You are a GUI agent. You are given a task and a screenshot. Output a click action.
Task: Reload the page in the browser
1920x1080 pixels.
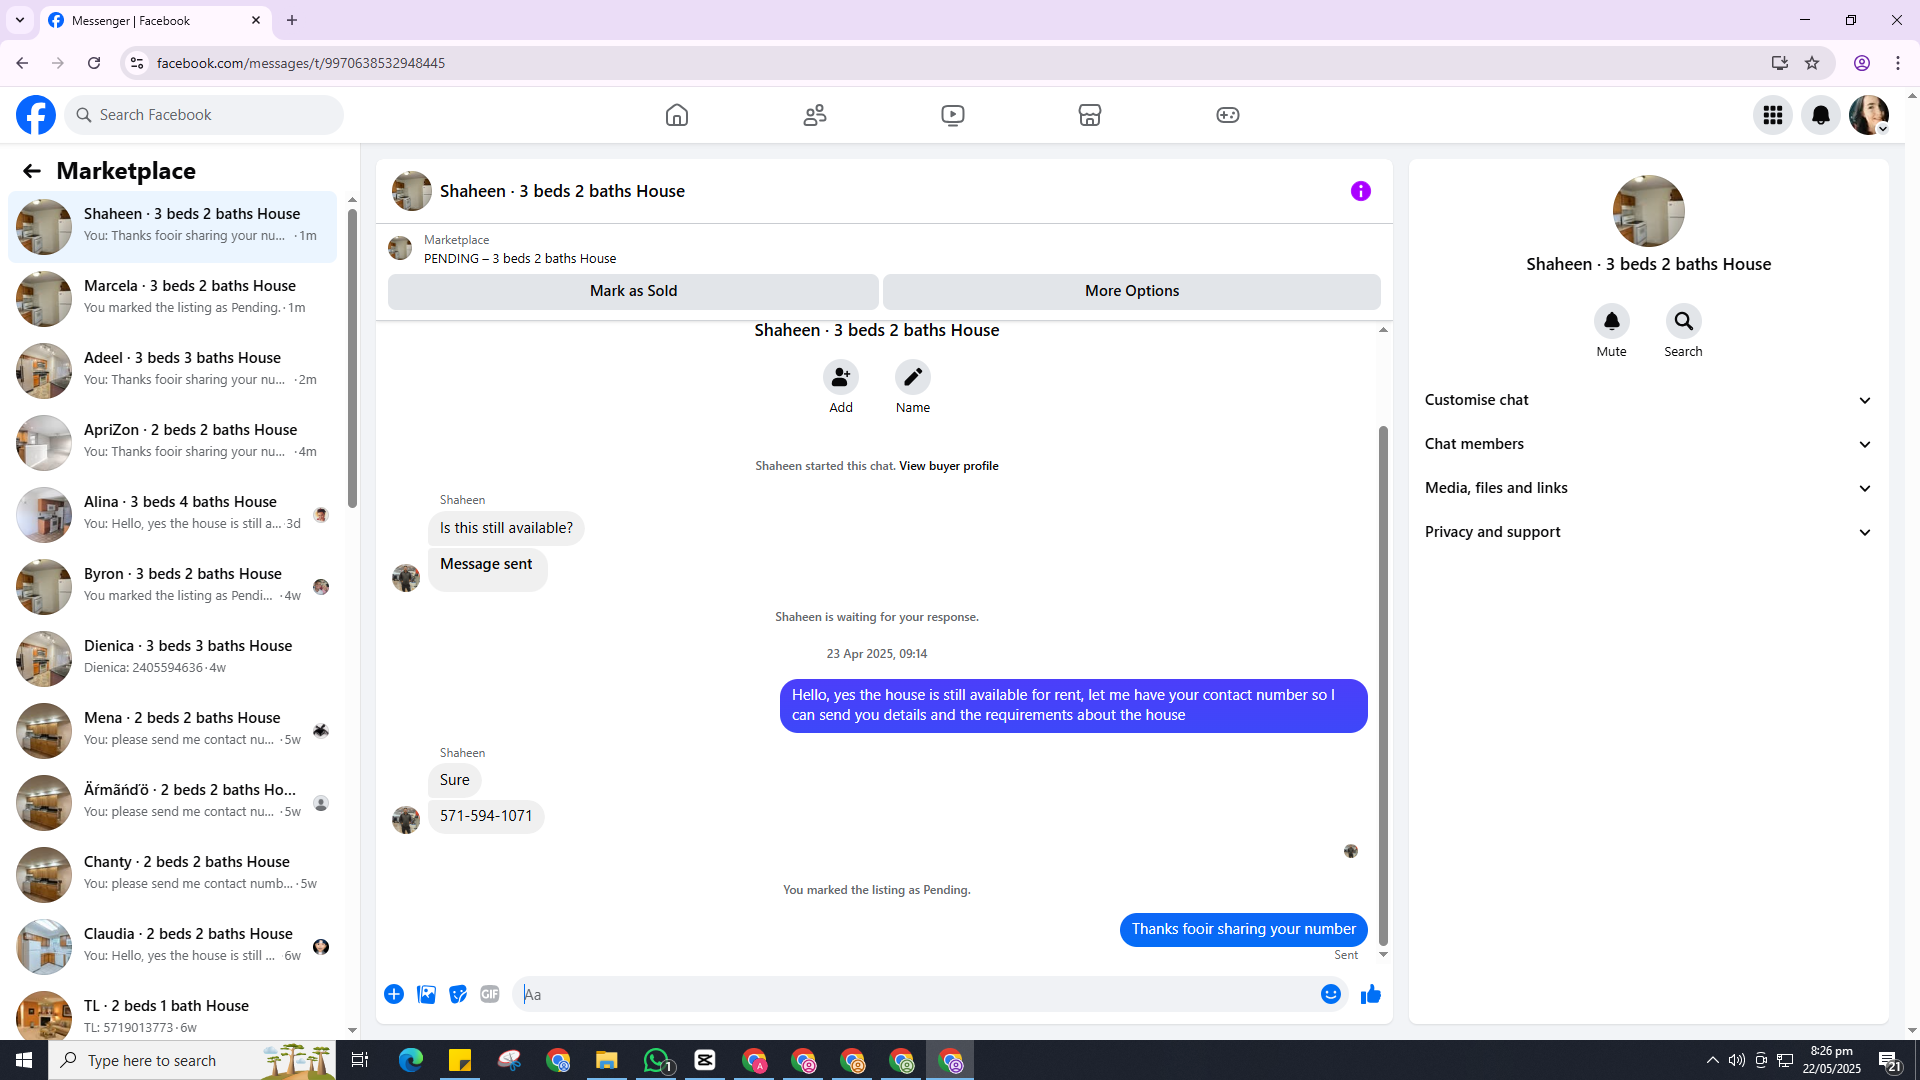tap(94, 63)
